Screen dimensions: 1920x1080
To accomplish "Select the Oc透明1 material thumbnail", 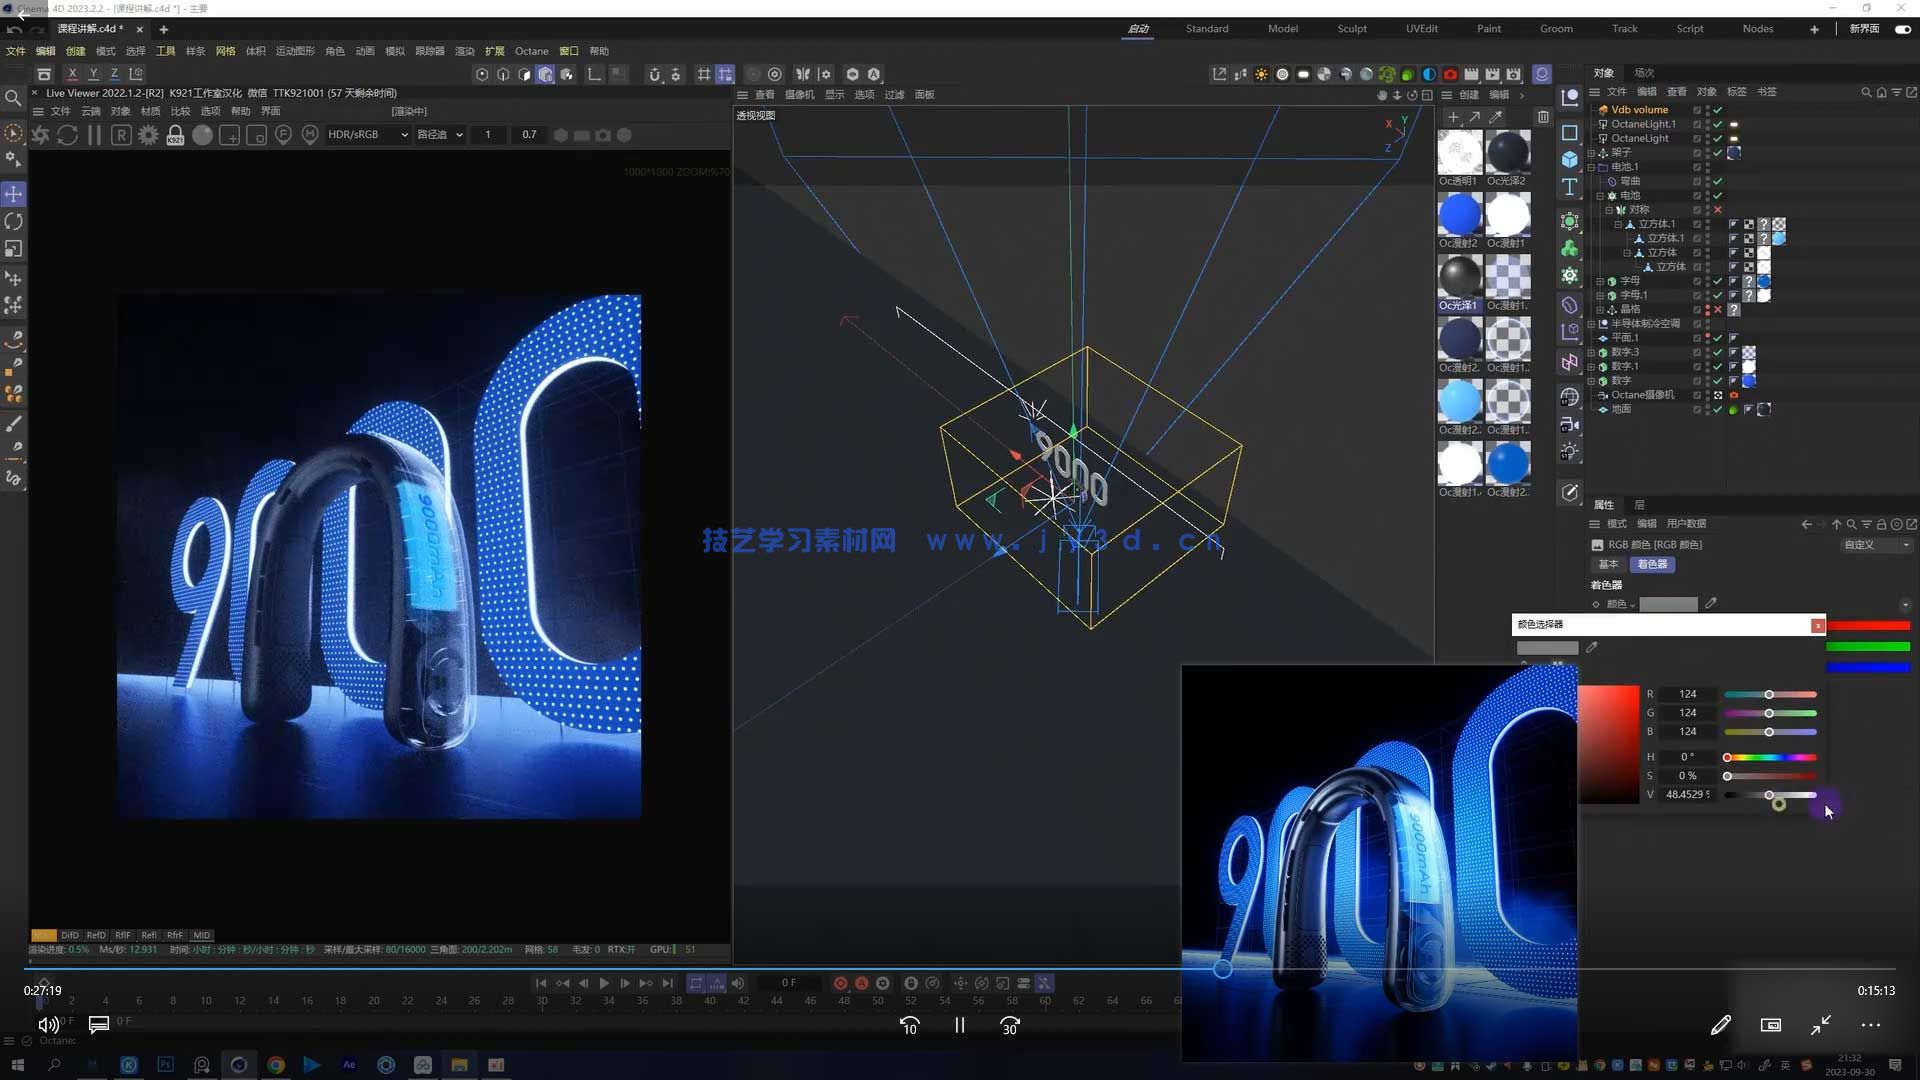I will 1459,152.
